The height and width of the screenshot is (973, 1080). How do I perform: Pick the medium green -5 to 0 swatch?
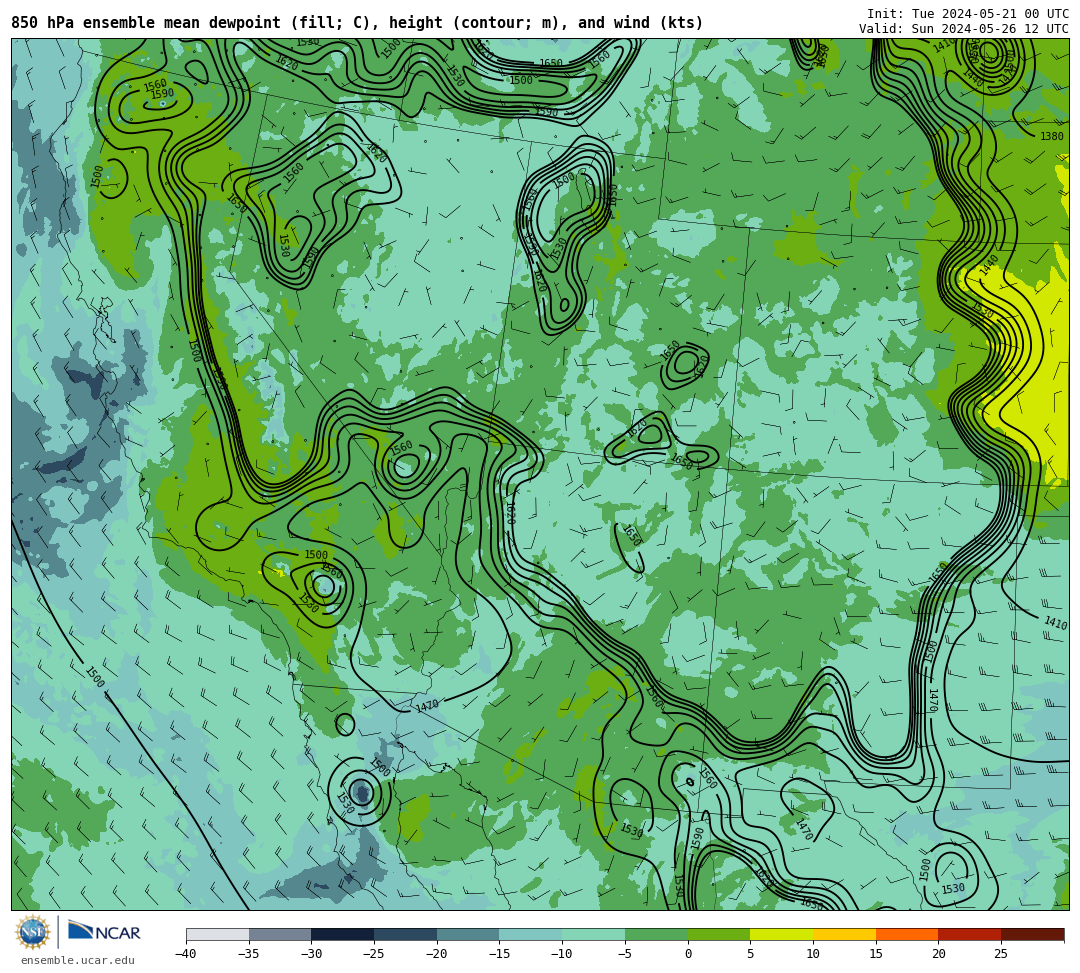(x=656, y=934)
